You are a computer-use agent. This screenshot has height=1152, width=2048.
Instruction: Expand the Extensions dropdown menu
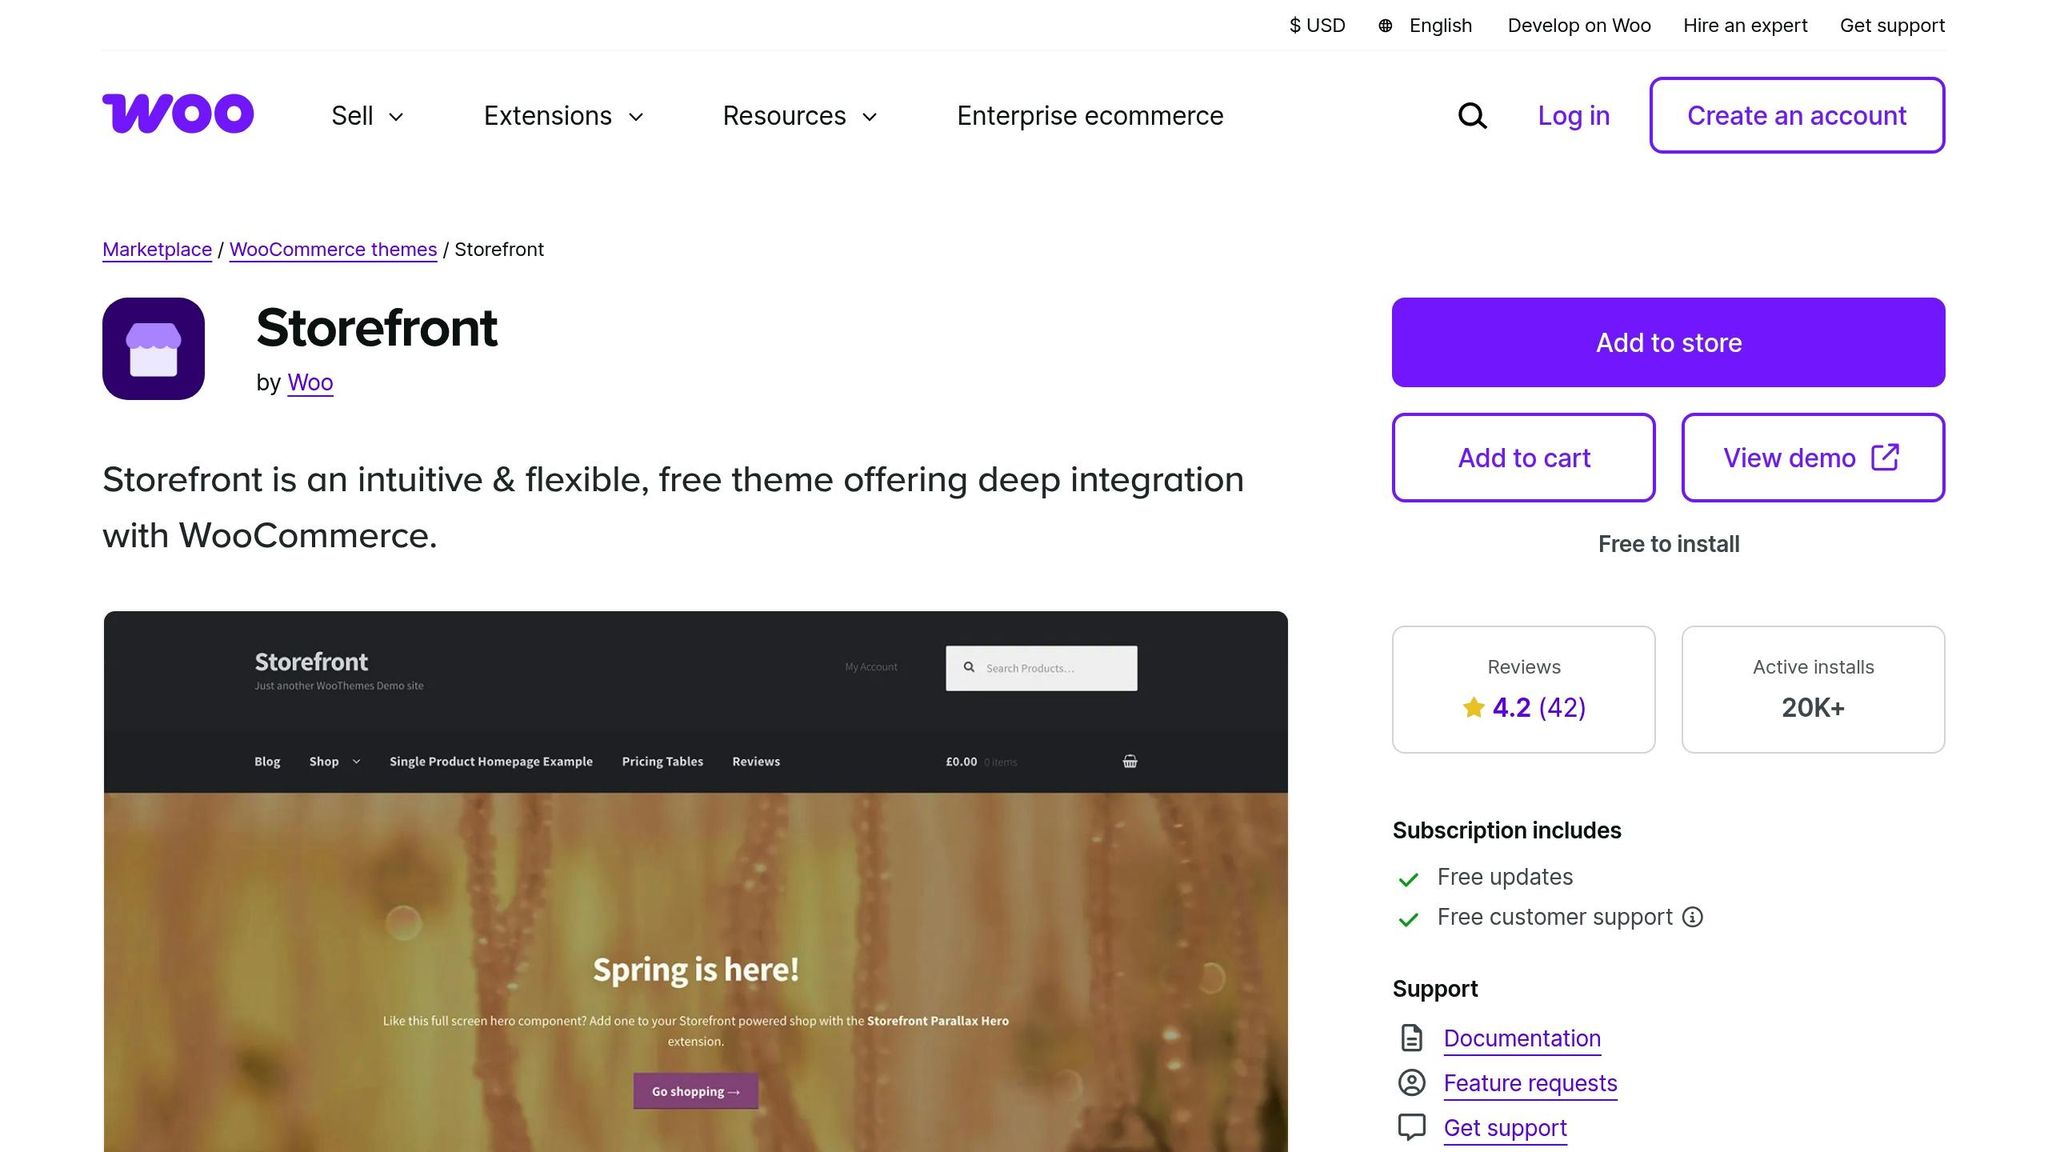[564, 116]
